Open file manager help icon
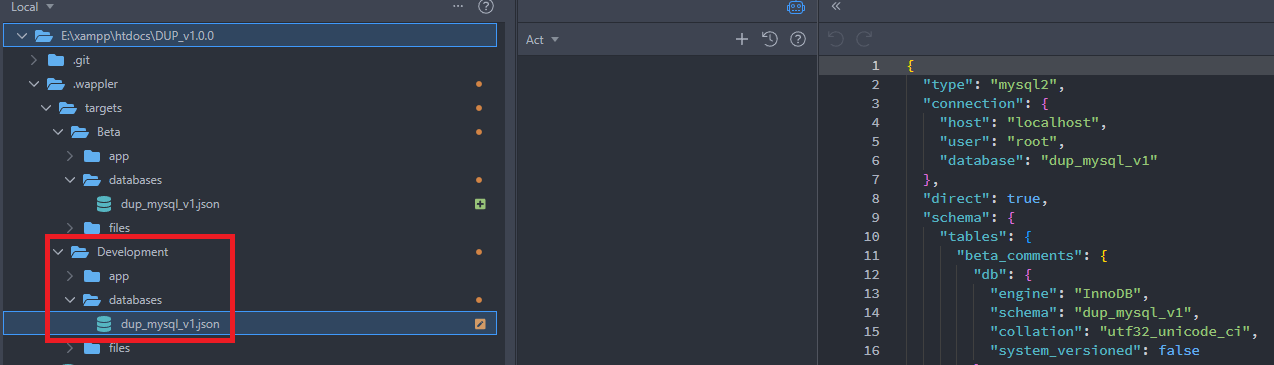1274x365 pixels. [486, 7]
